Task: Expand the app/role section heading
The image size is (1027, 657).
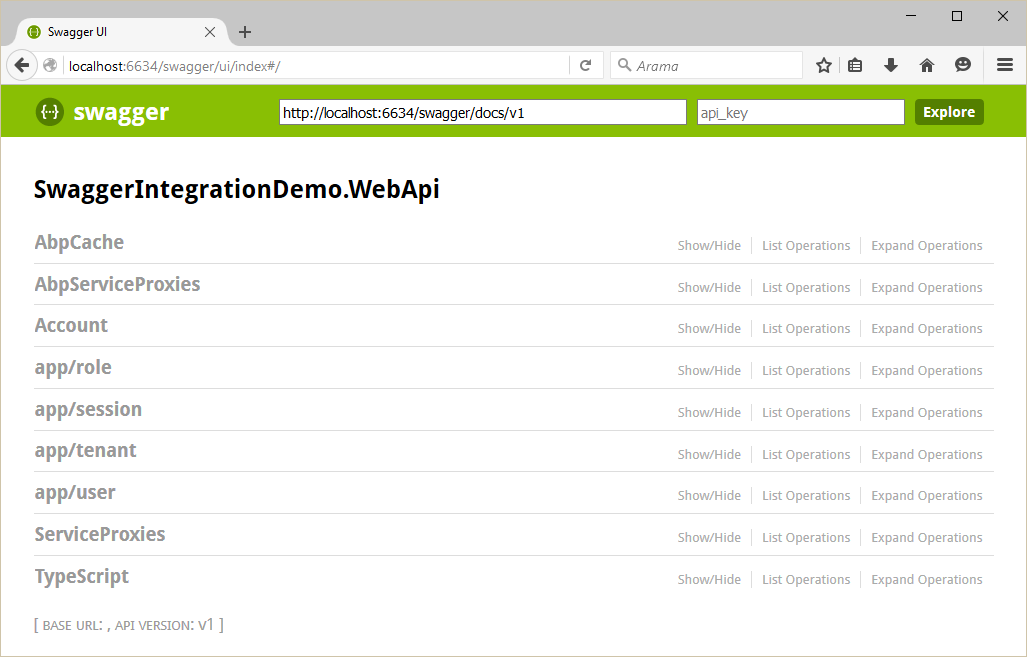Action: tap(73, 367)
